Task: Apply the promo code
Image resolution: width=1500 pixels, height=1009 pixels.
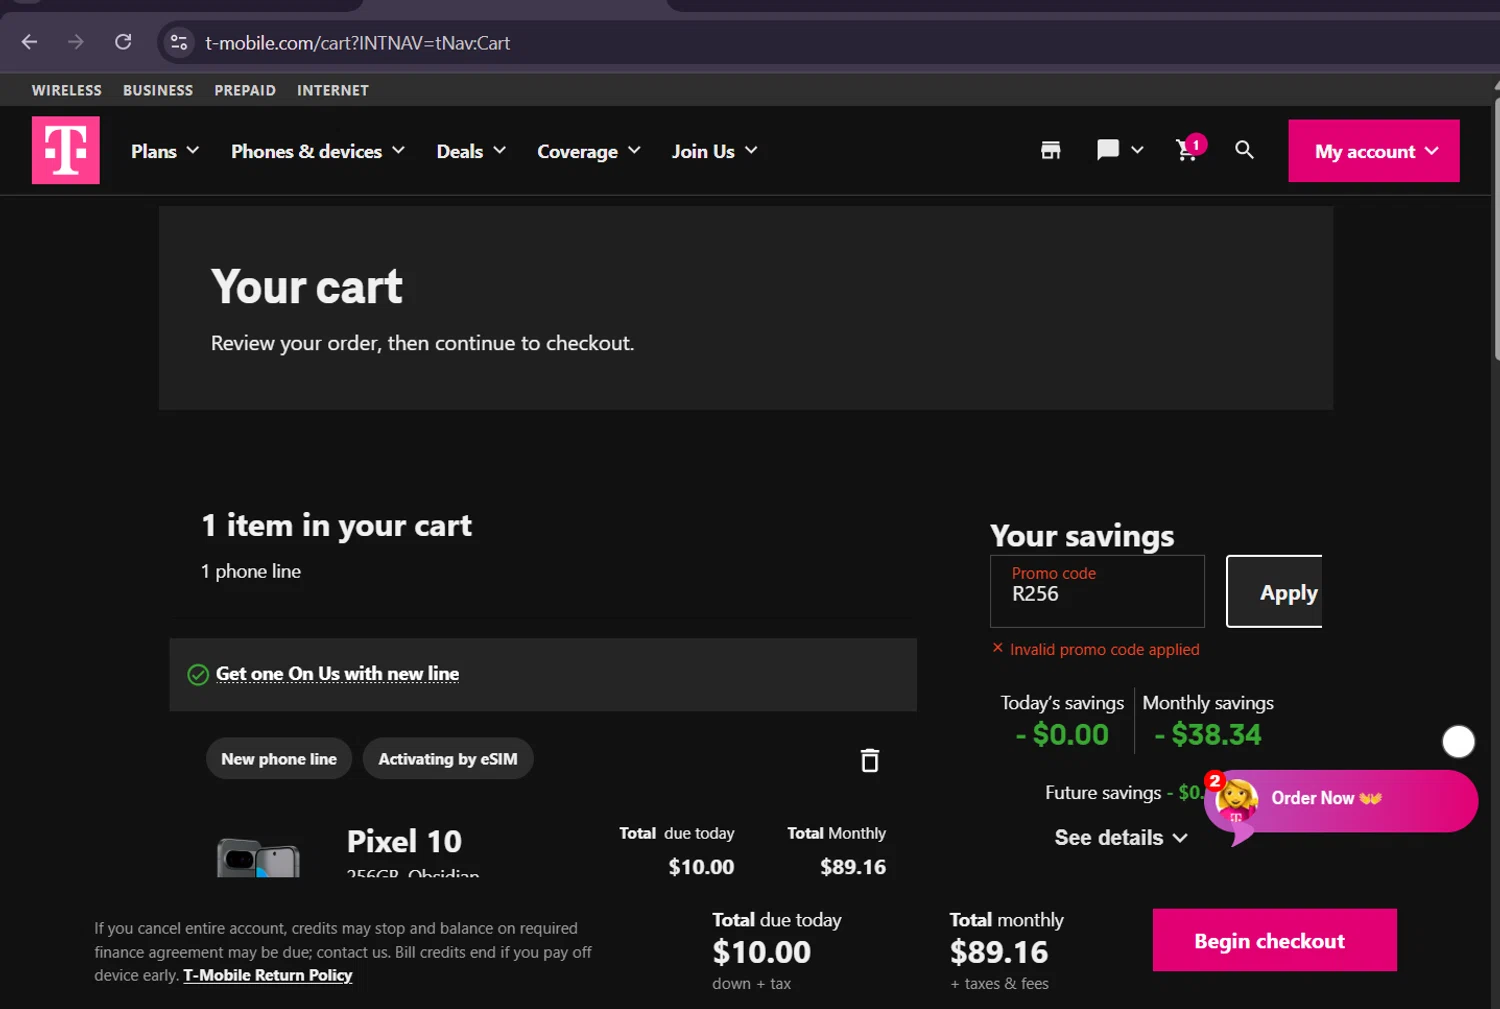Action: point(1275,592)
